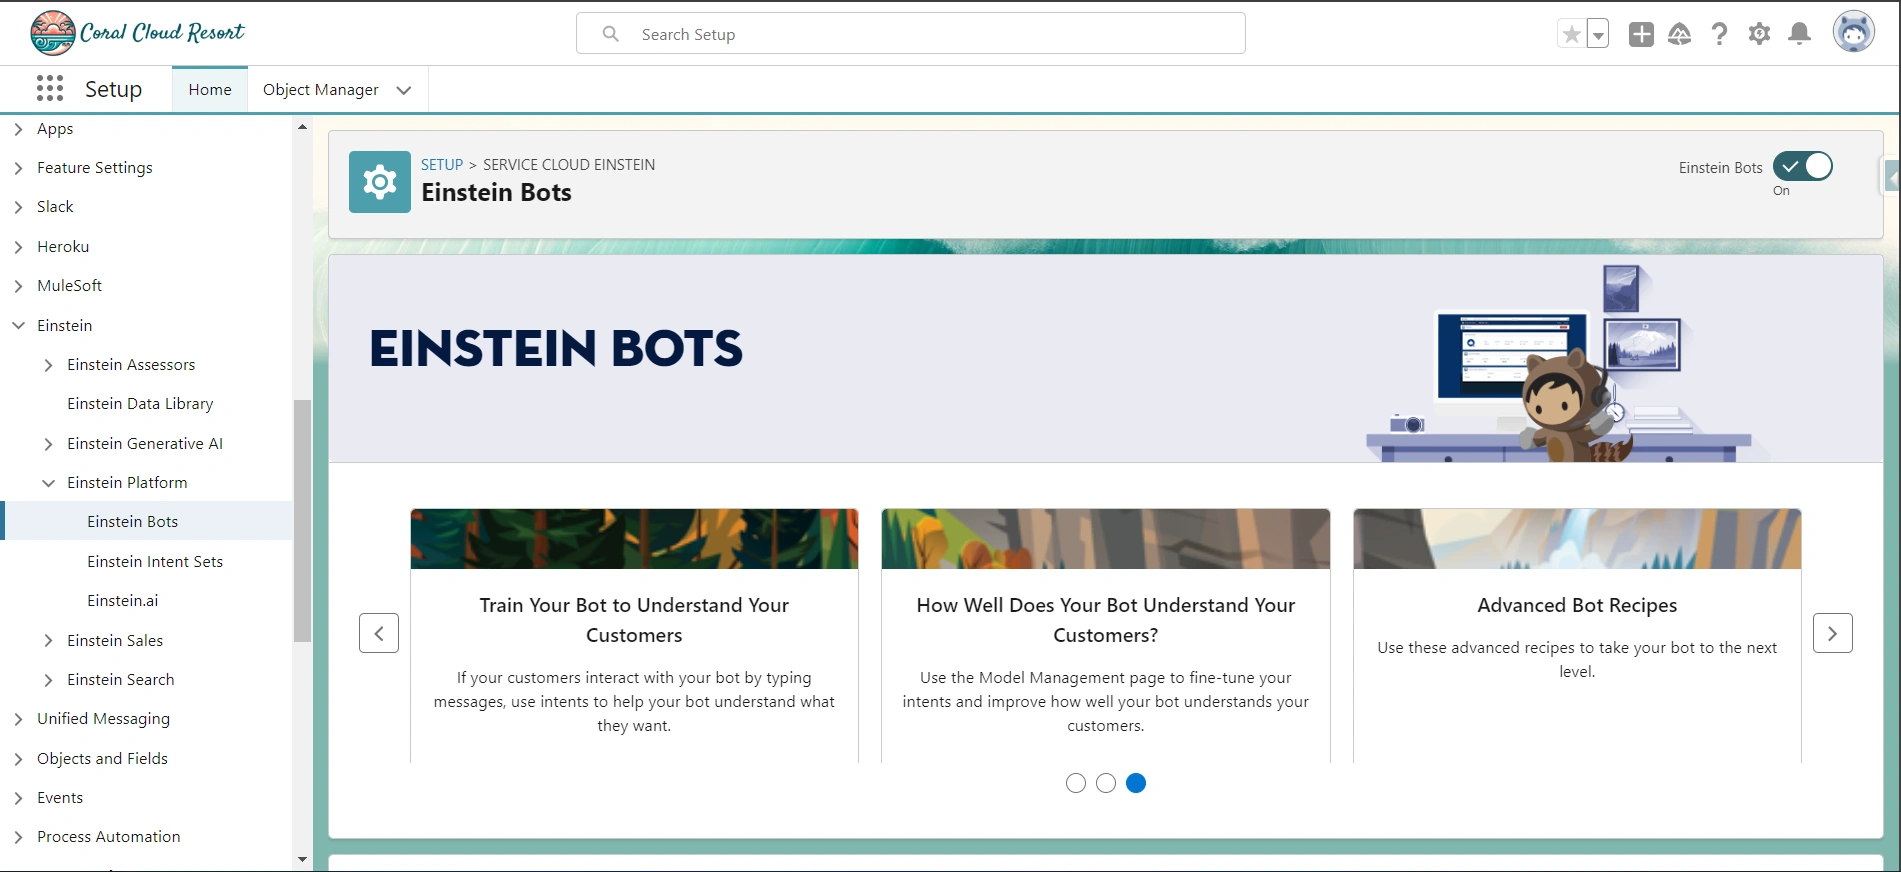Viewport: 1901px width, 872px height.
Task: Open Advanced Bot Recipes card
Action: pyautogui.click(x=1577, y=636)
